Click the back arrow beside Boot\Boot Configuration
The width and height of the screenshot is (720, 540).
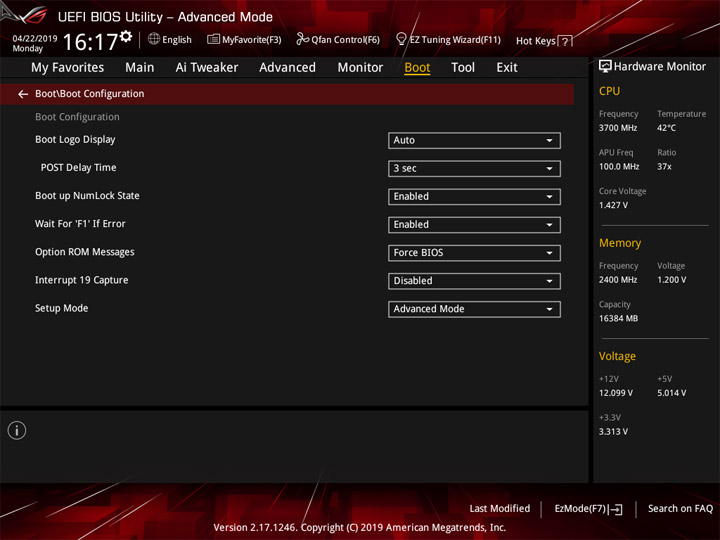point(23,94)
